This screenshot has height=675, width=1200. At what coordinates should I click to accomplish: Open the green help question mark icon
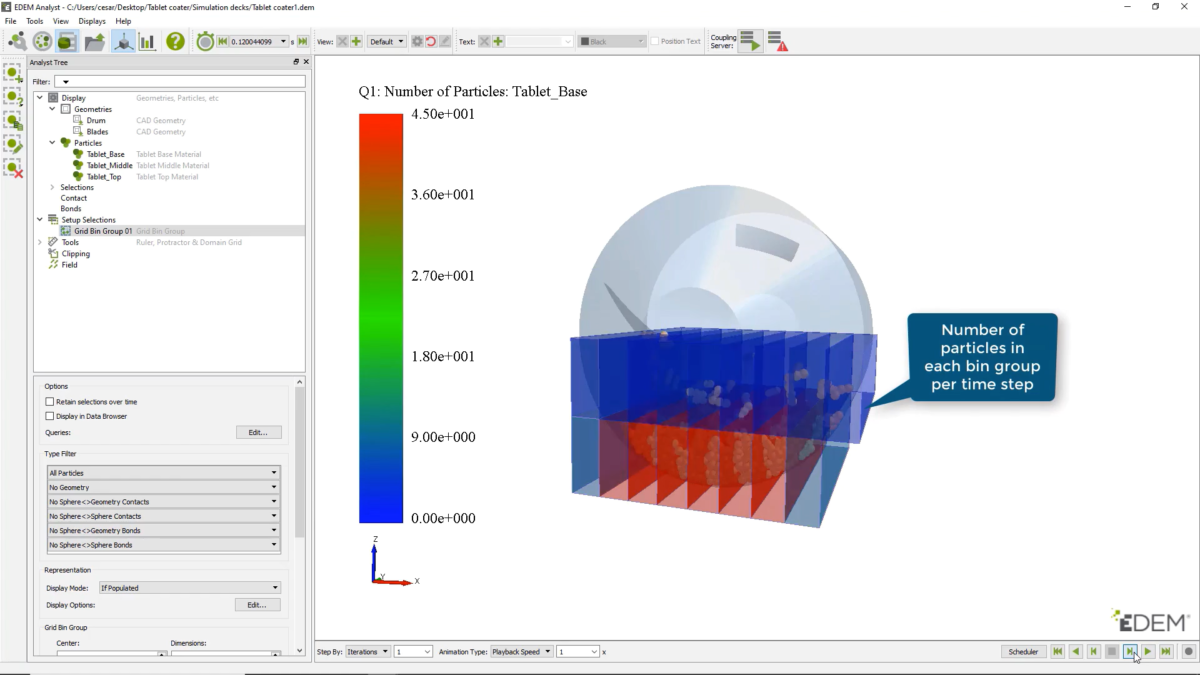176,41
